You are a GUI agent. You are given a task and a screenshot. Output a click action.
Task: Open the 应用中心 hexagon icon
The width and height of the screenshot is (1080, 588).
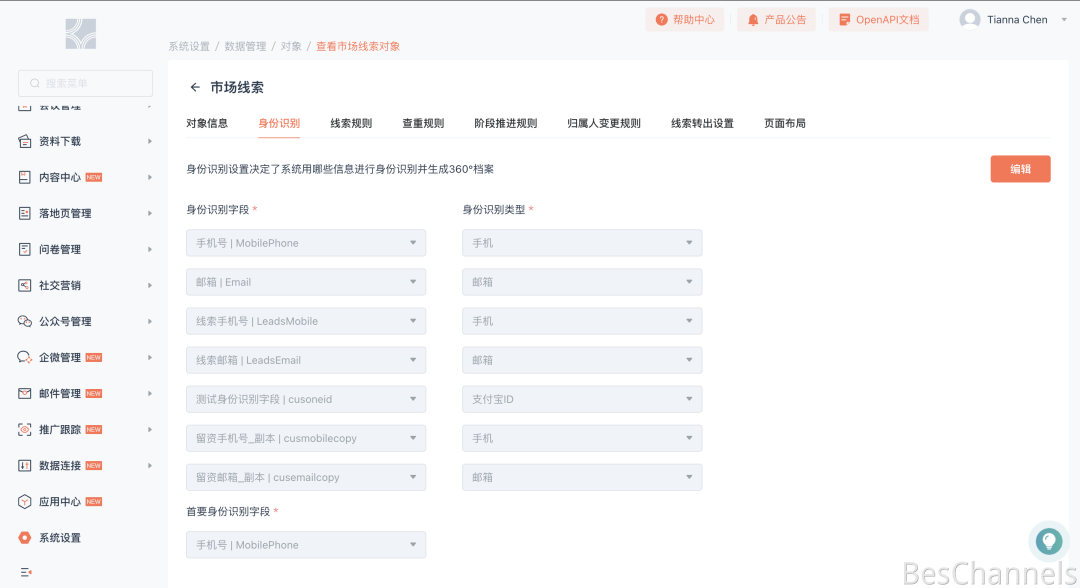click(25, 501)
